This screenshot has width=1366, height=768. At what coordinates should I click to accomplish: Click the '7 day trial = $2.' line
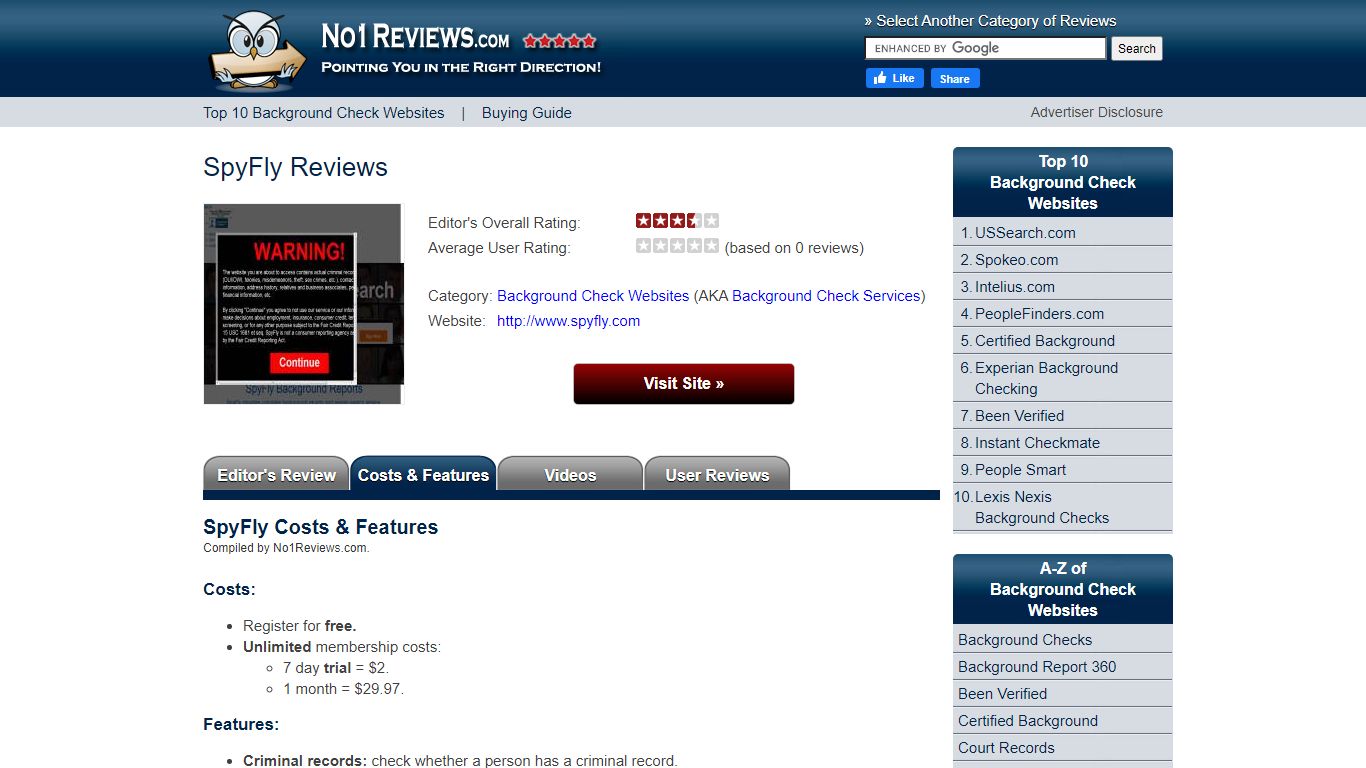pyautogui.click(x=336, y=668)
